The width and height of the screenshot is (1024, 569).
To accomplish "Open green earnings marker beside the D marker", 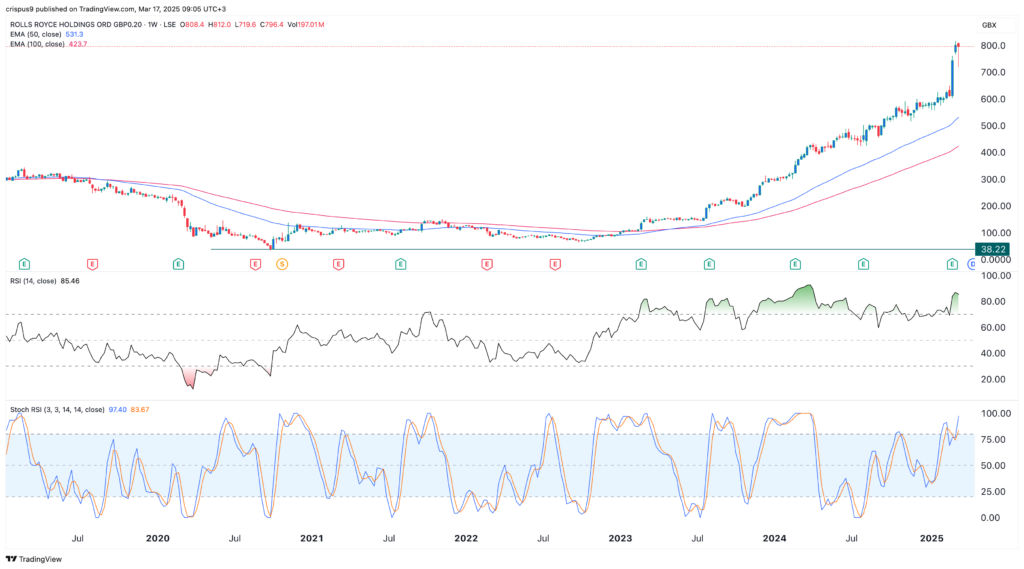I will pos(952,265).
